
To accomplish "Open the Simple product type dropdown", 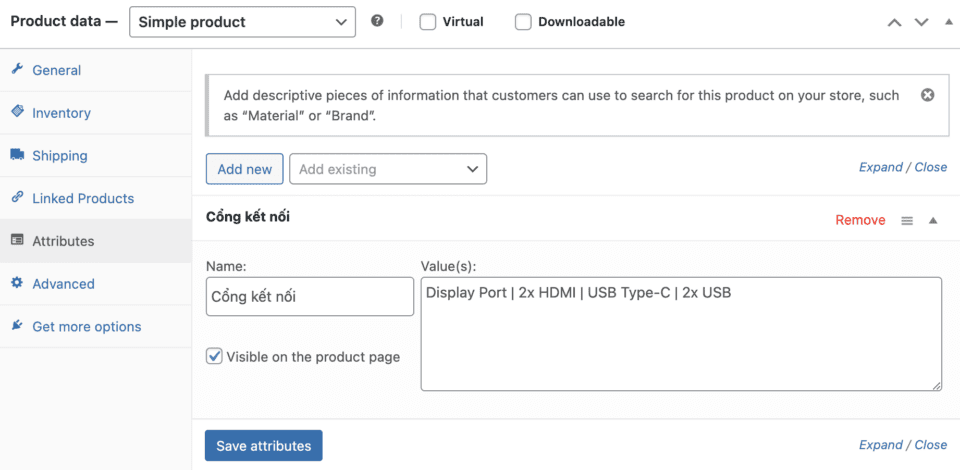I will point(242,22).
